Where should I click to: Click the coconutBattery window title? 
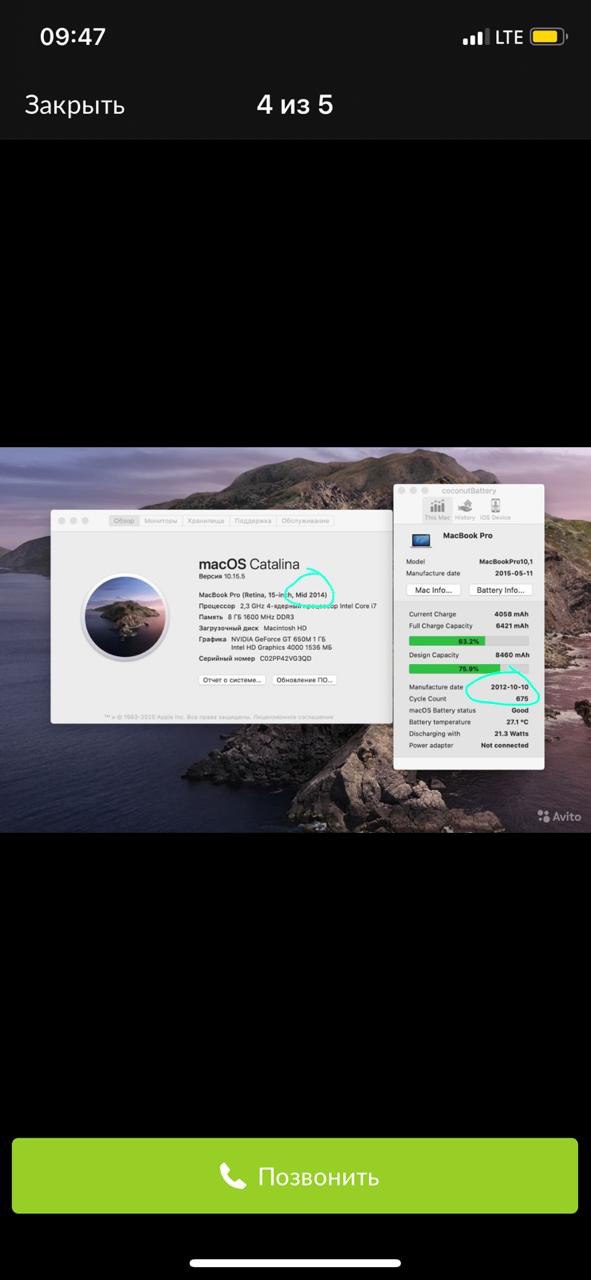coord(468,491)
